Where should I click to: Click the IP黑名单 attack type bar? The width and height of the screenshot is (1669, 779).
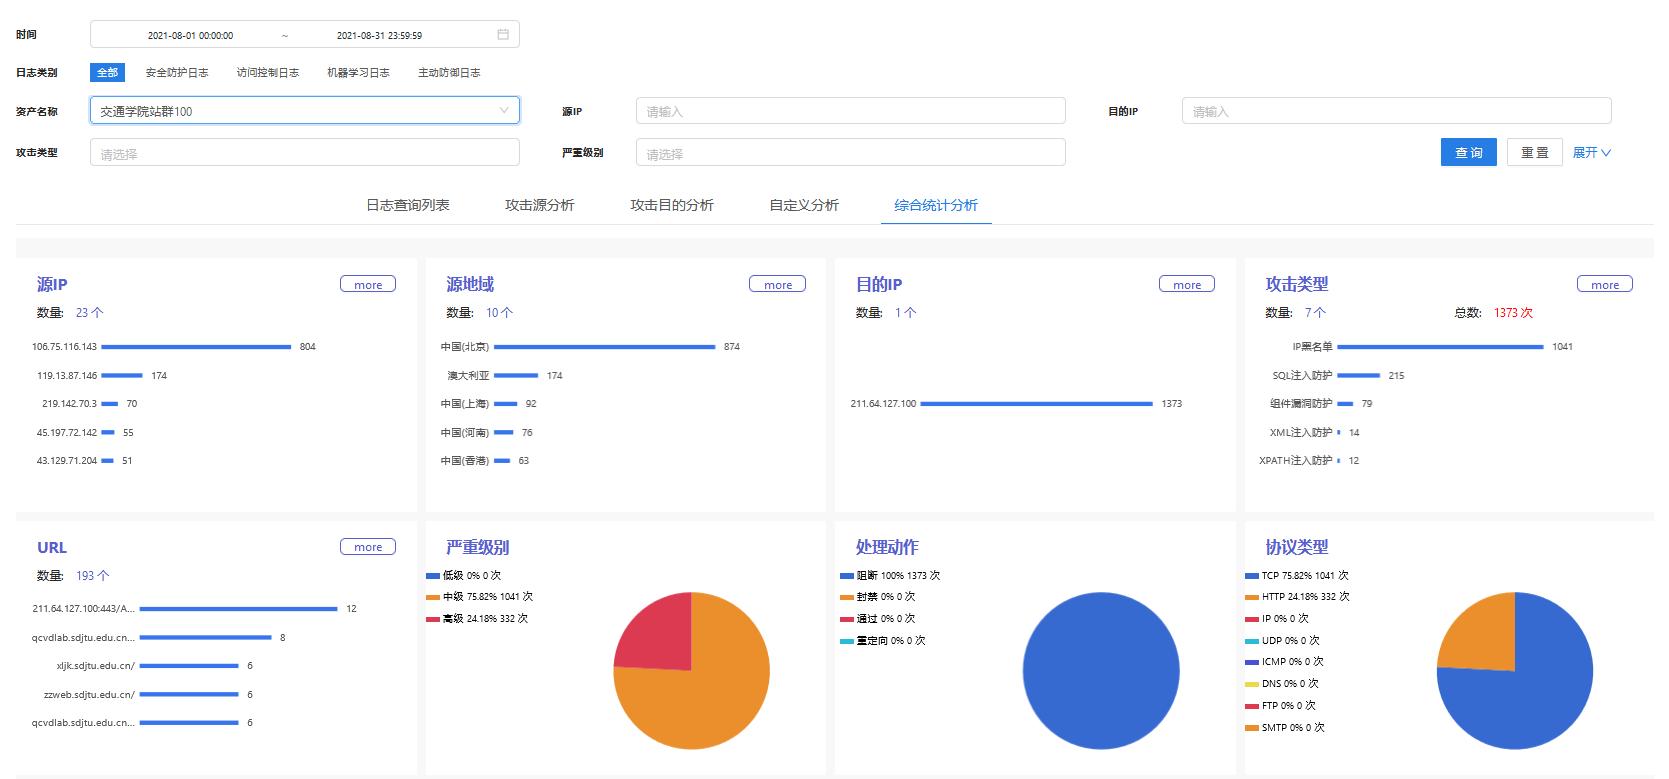tap(1440, 347)
